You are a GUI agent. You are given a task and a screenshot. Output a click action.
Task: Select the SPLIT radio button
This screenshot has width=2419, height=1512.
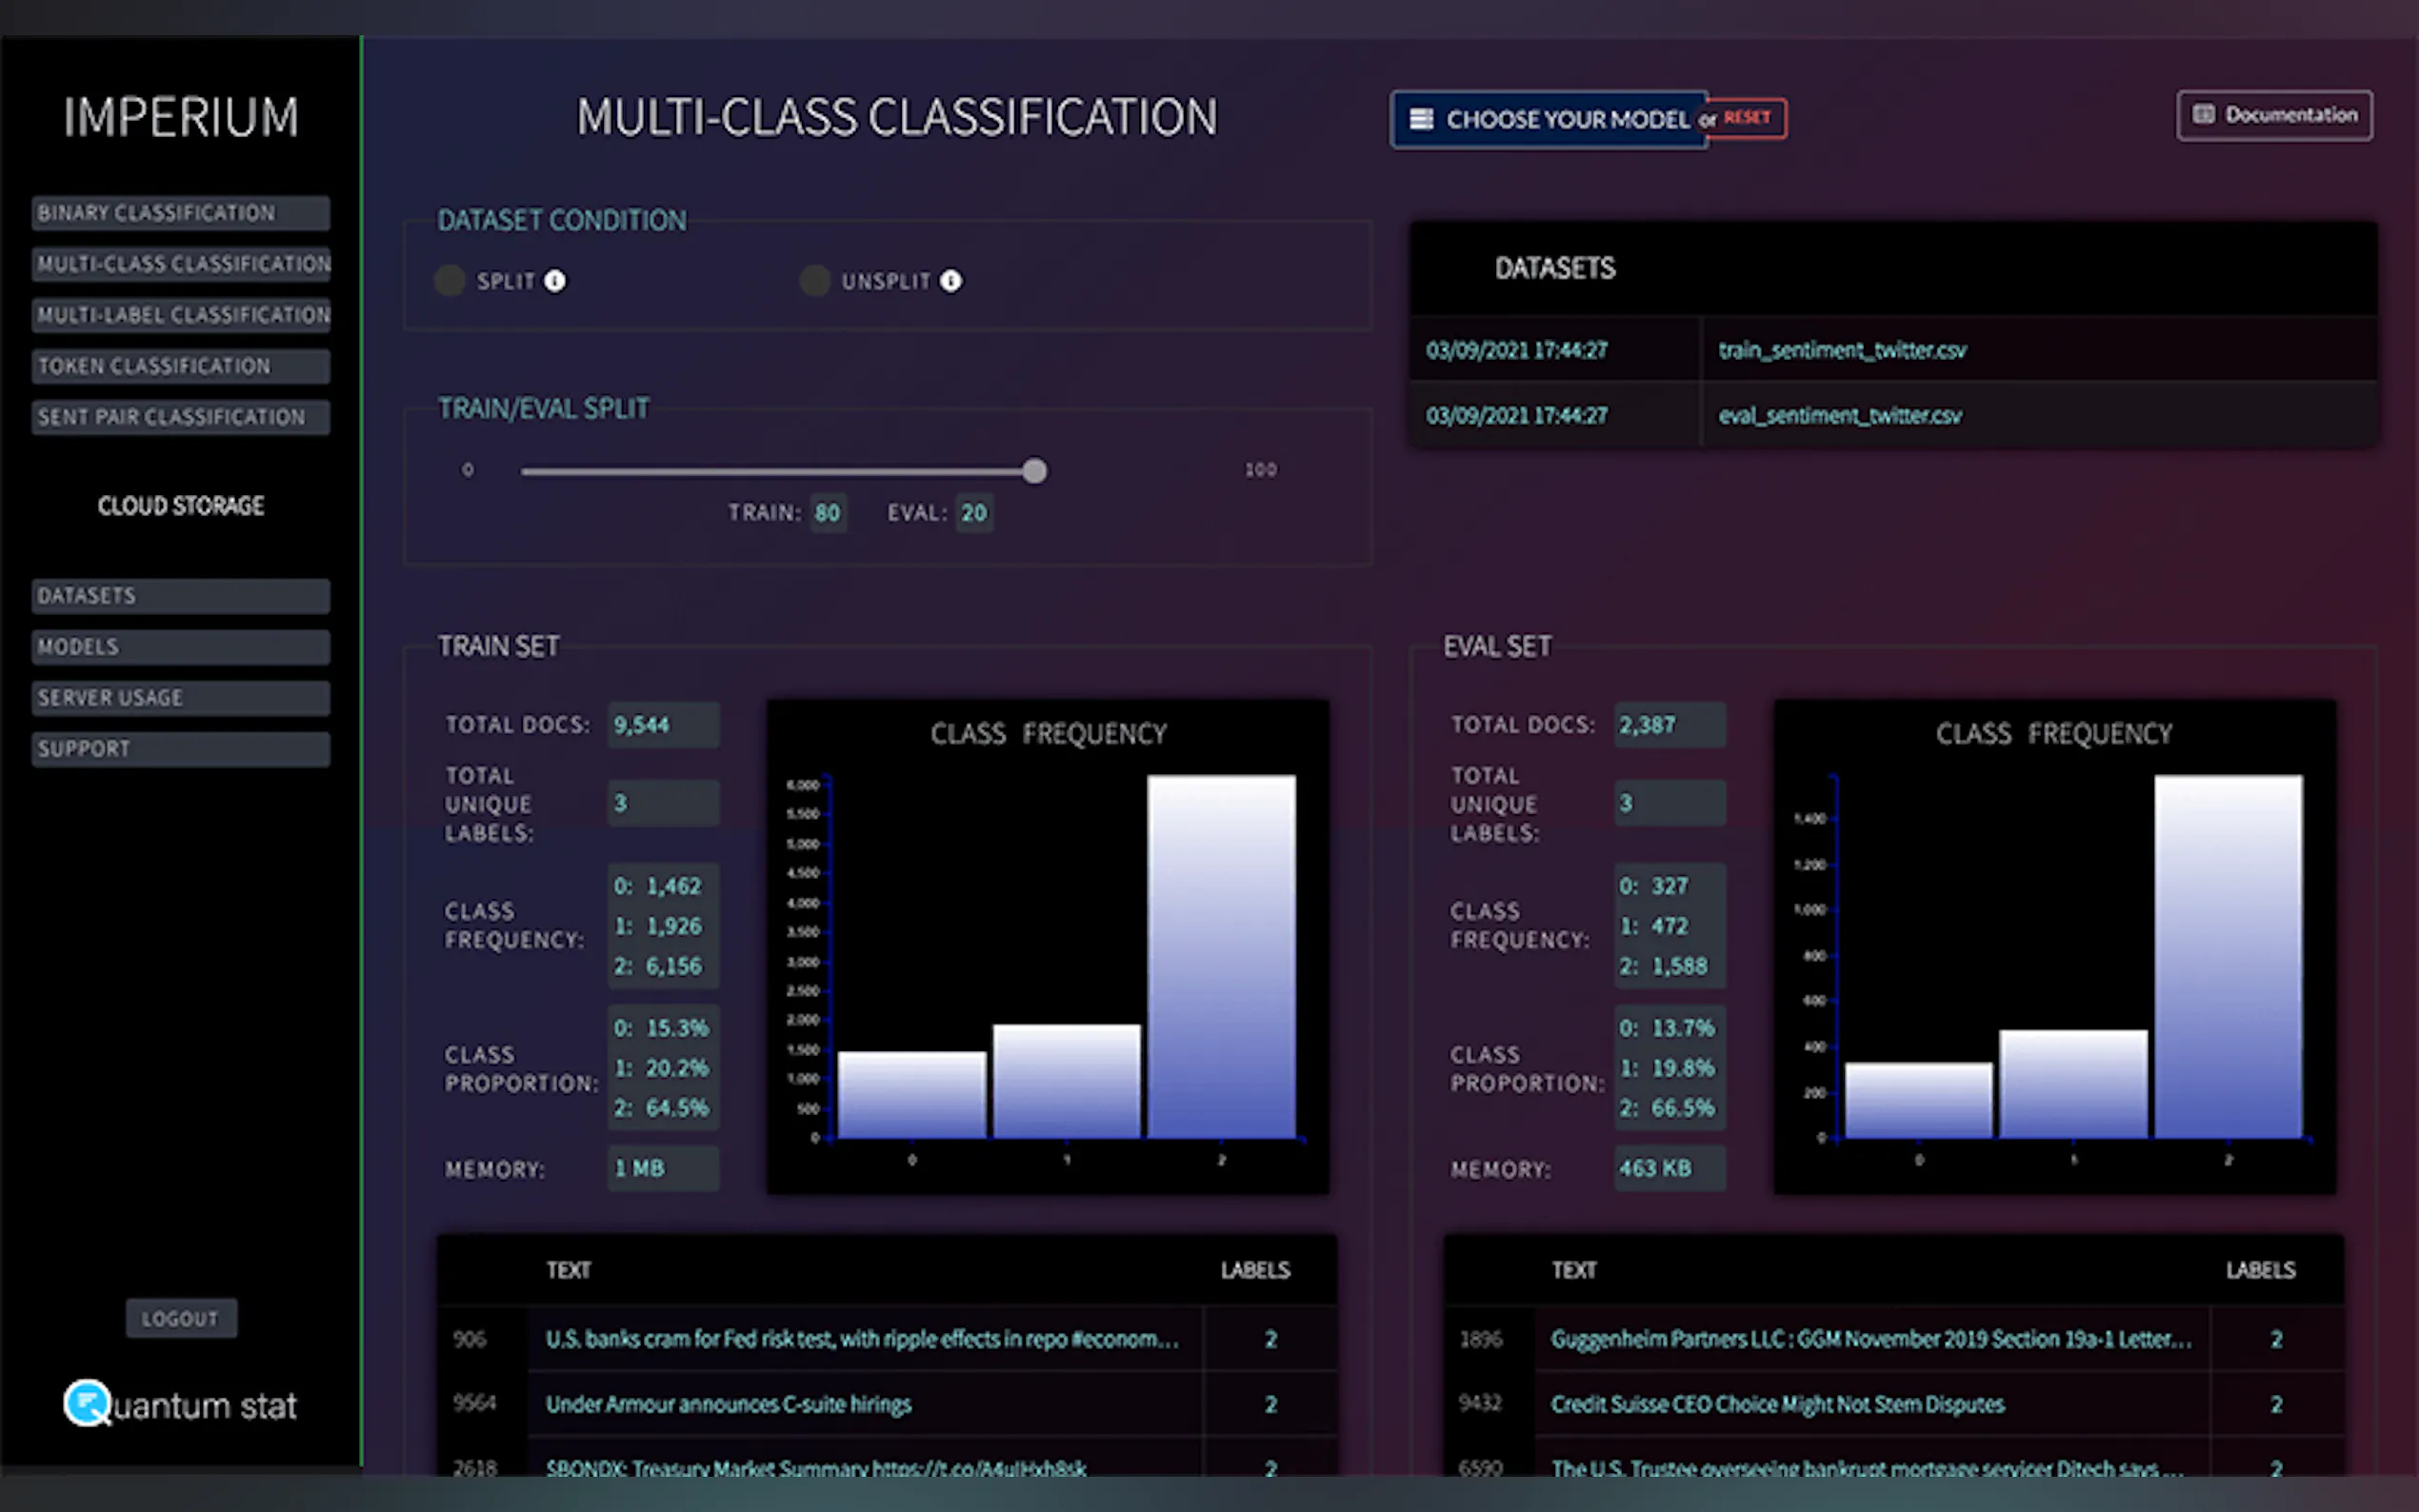(x=450, y=281)
